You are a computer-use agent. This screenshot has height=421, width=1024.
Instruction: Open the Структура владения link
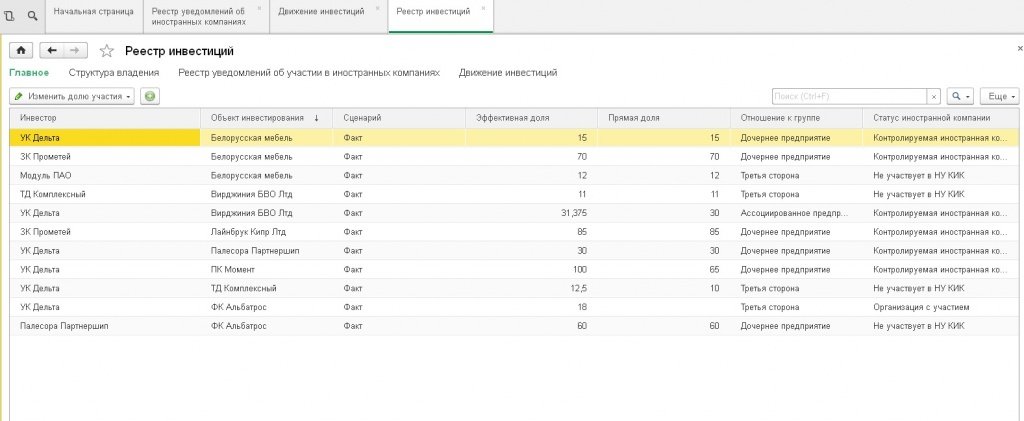114,73
